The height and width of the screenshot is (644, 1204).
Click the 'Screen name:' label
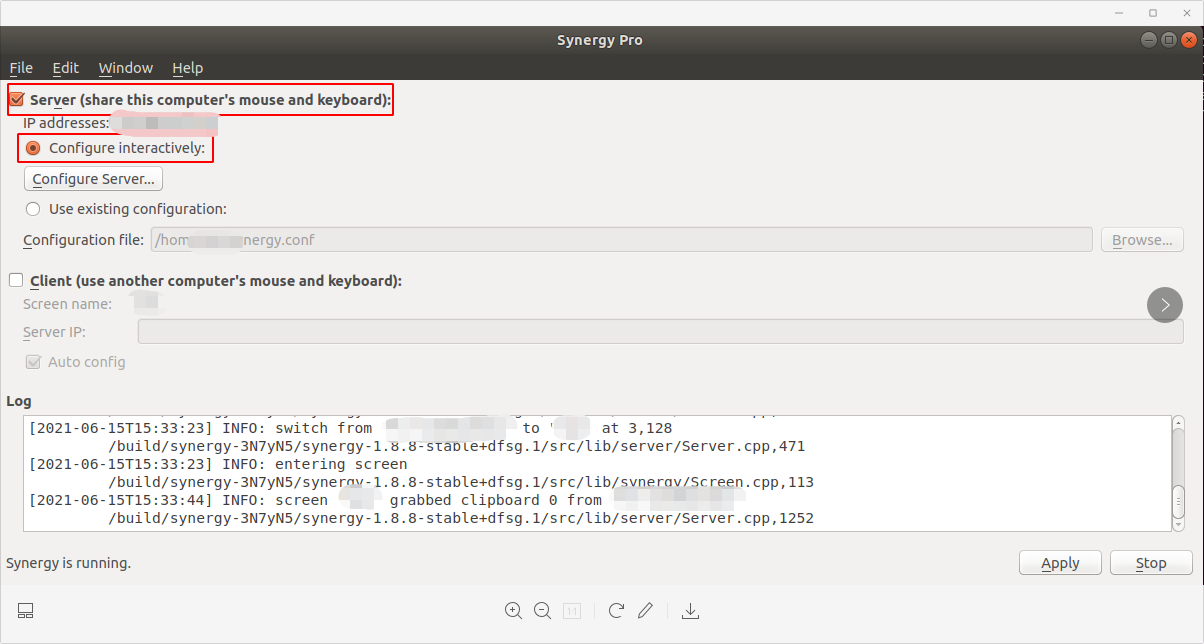coord(67,304)
